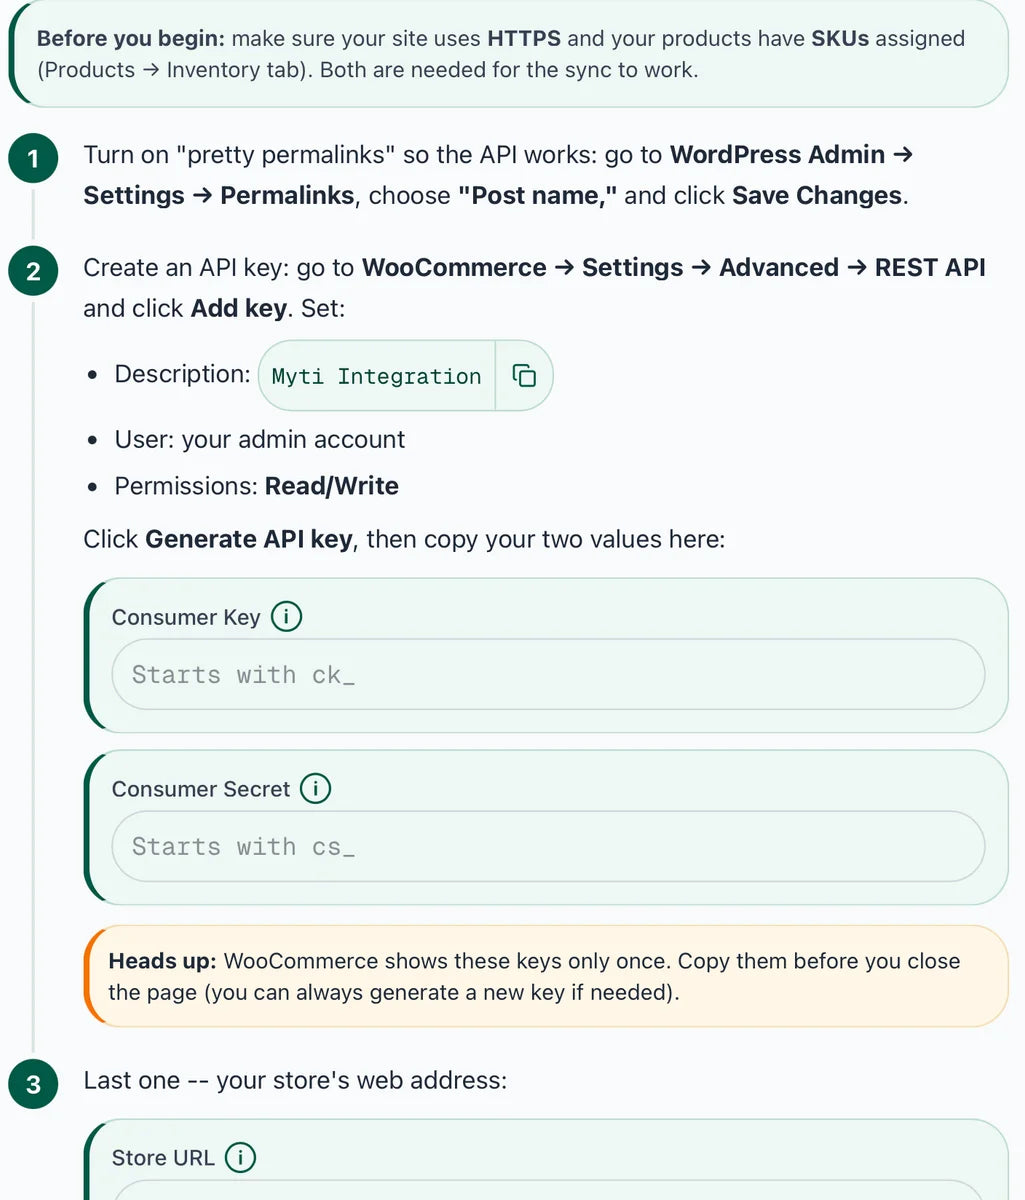Click the Before you begin notice box

(x=509, y=54)
